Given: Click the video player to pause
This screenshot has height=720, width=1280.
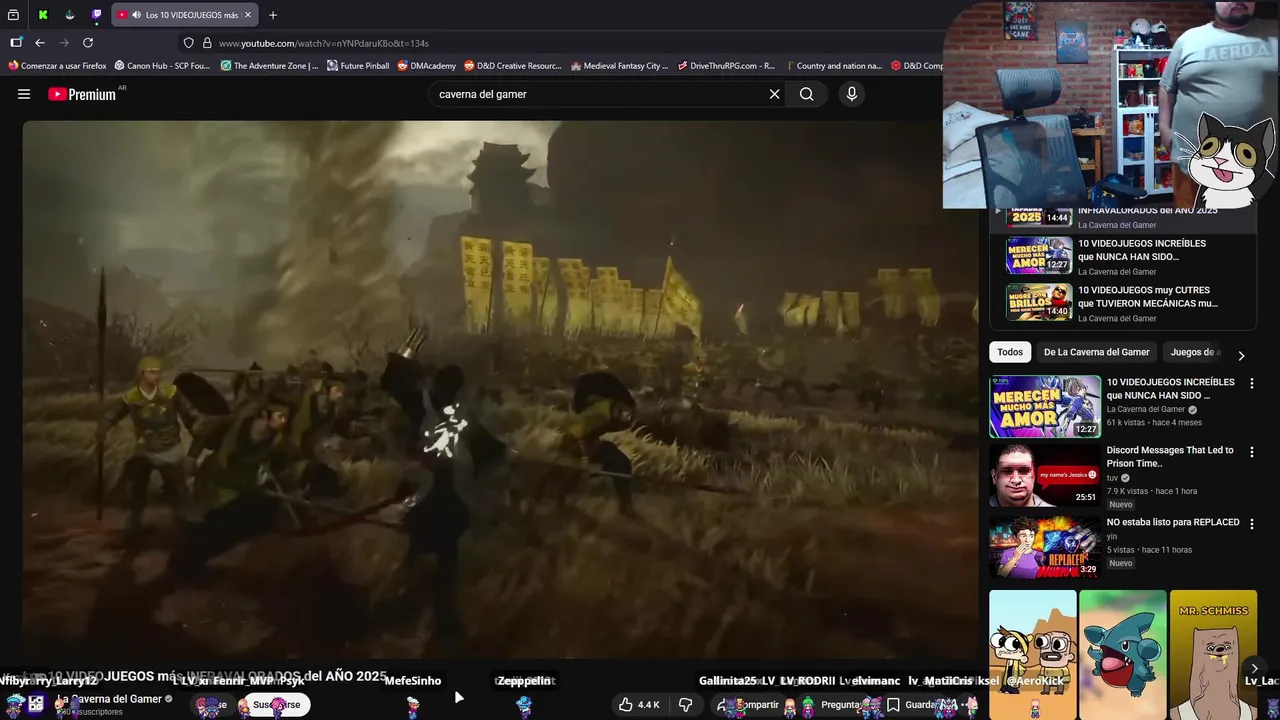Looking at the screenshot, I should pyautogui.click(x=500, y=390).
